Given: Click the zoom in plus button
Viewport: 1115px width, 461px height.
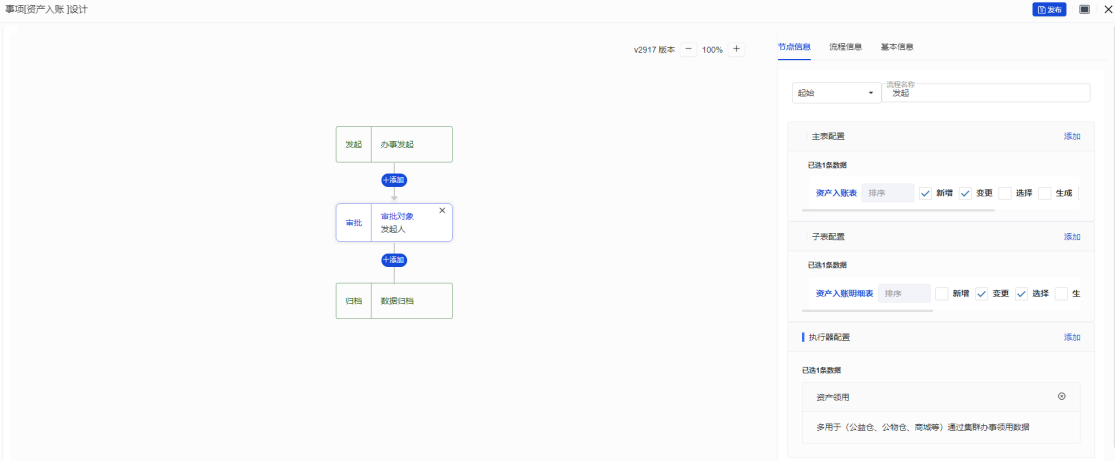Looking at the screenshot, I should [736, 49].
